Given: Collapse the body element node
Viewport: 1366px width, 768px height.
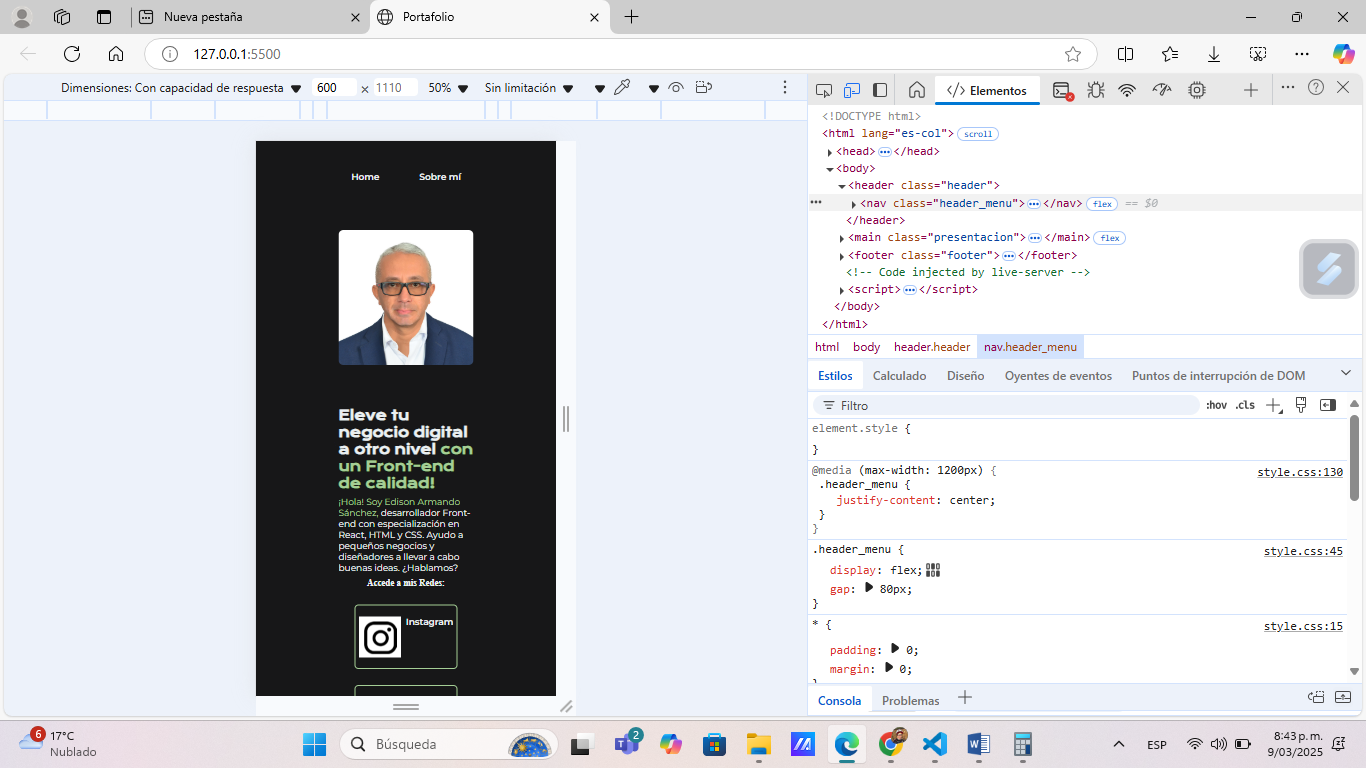Looking at the screenshot, I should (830, 169).
